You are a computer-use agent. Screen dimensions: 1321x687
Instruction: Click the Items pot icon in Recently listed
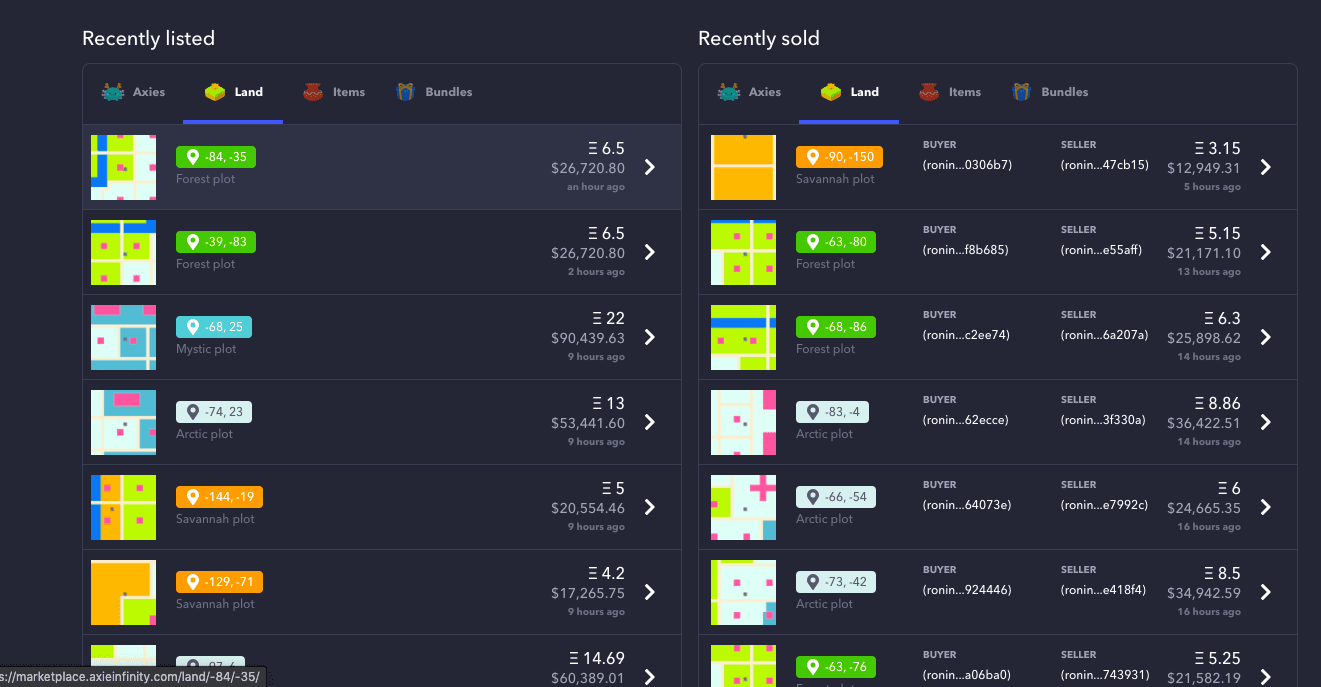[x=314, y=92]
